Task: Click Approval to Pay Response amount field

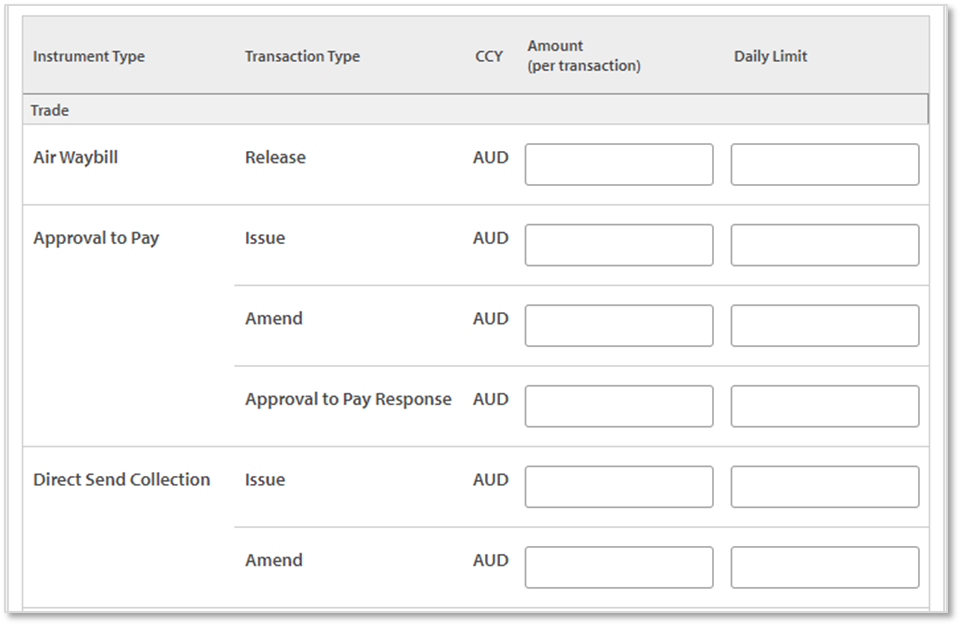Action: click(619, 406)
